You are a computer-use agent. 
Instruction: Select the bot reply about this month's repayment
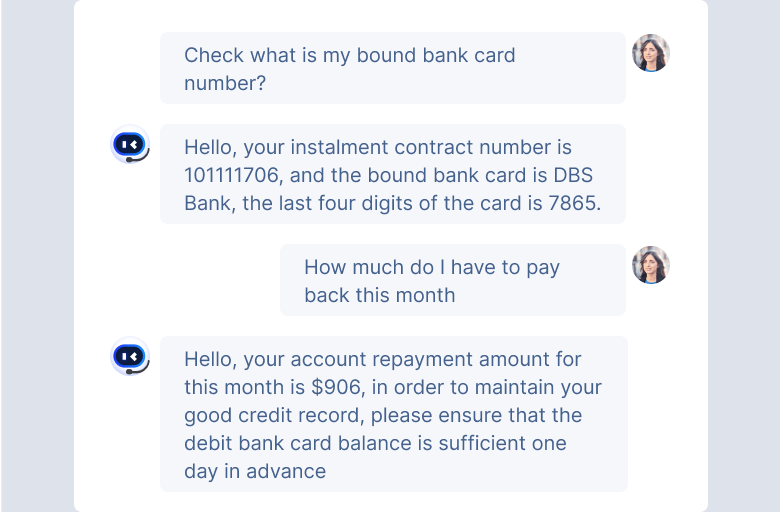[x=392, y=414]
